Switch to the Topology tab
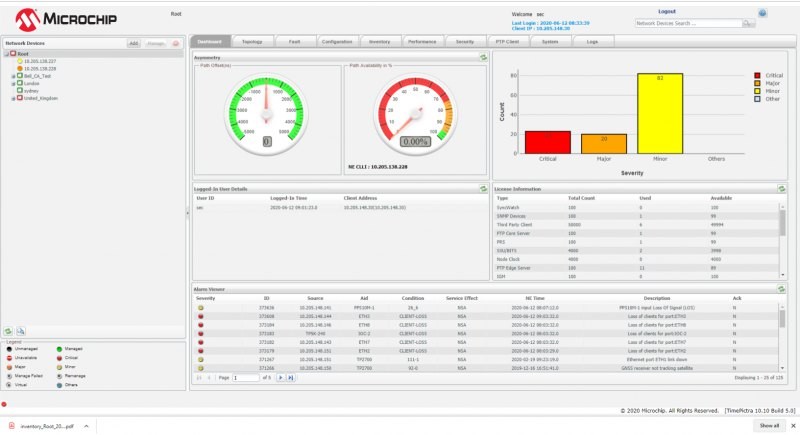Screen dimensions: 800x435 pos(252,42)
